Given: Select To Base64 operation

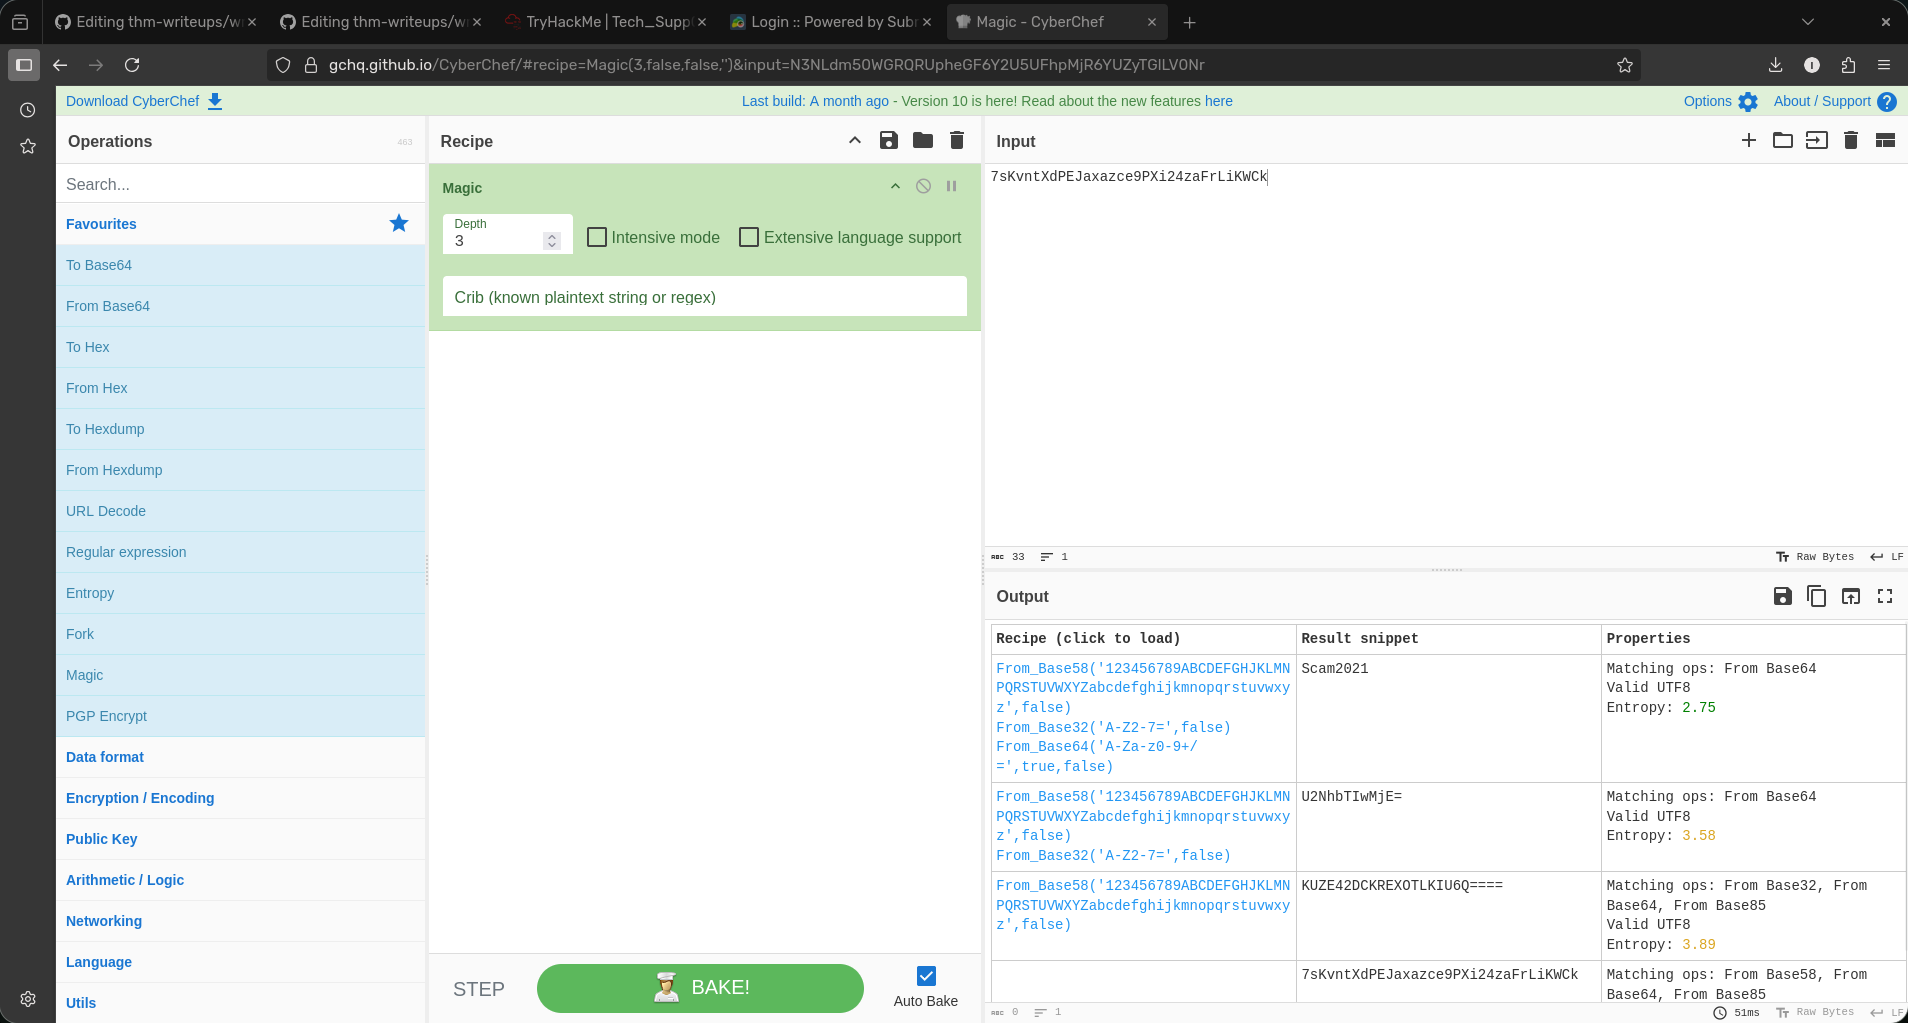Looking at the screenshot, I should coord(240,265).
